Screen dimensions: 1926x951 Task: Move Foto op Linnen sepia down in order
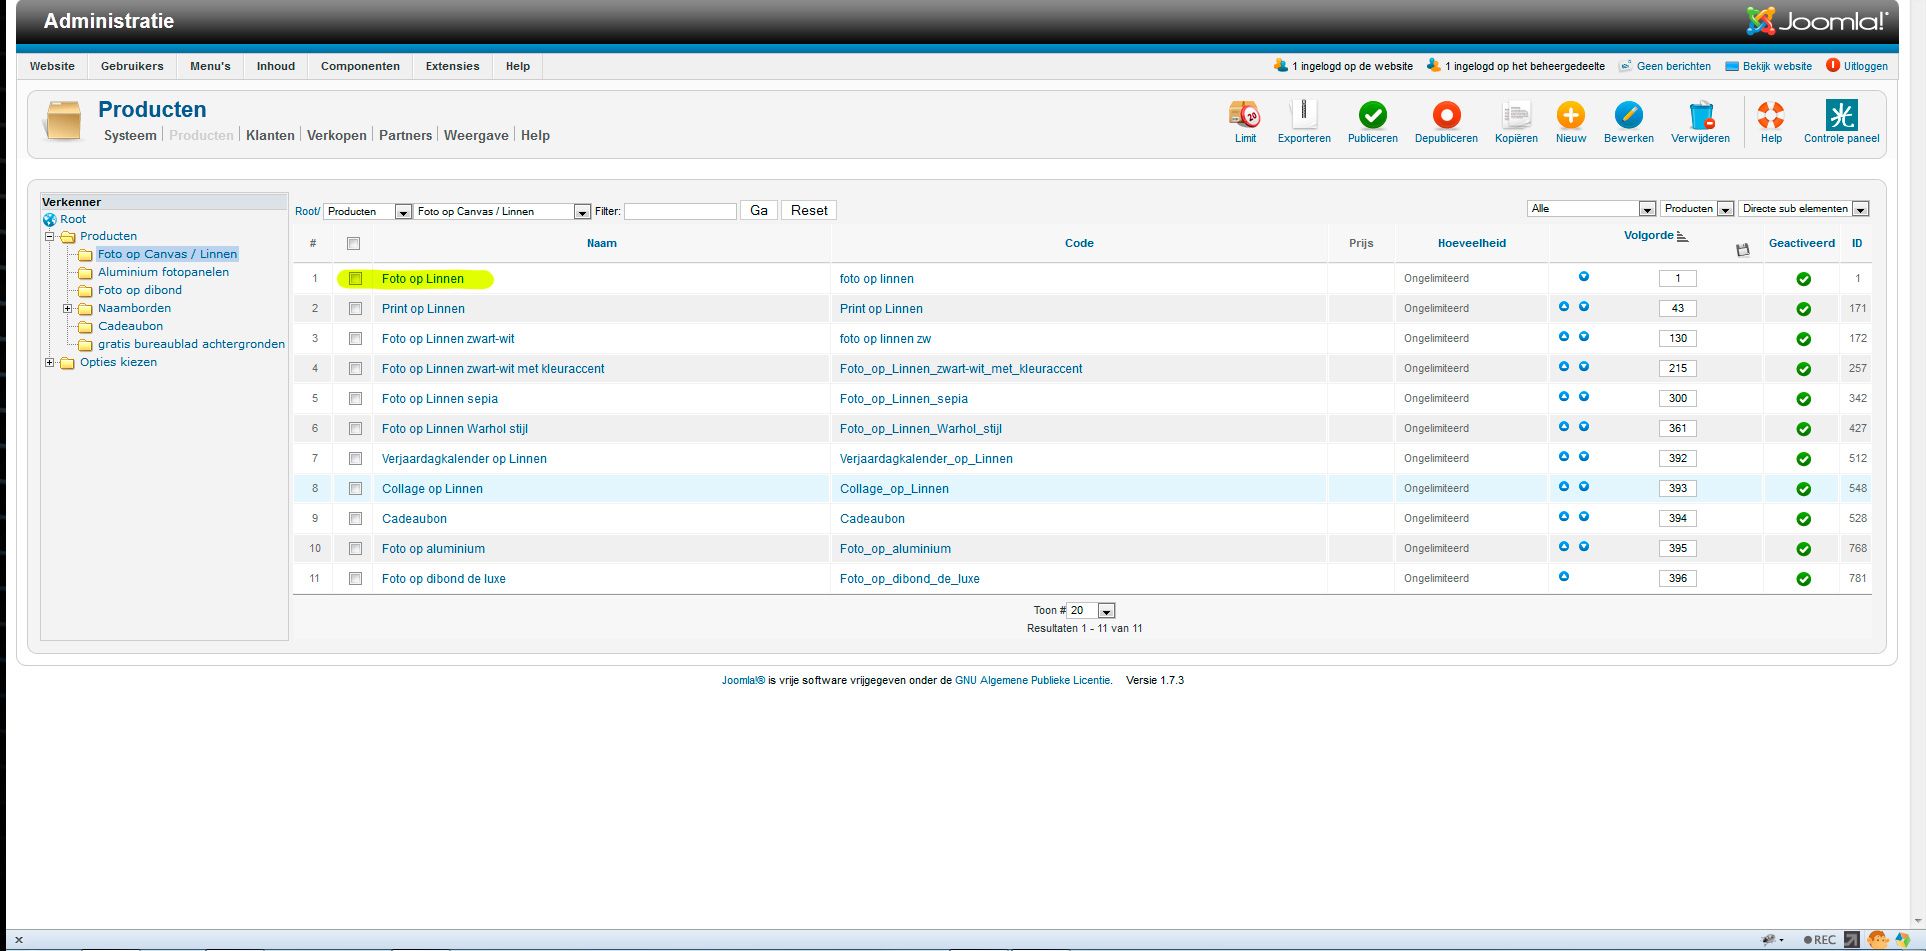(x=1584, y=397)
